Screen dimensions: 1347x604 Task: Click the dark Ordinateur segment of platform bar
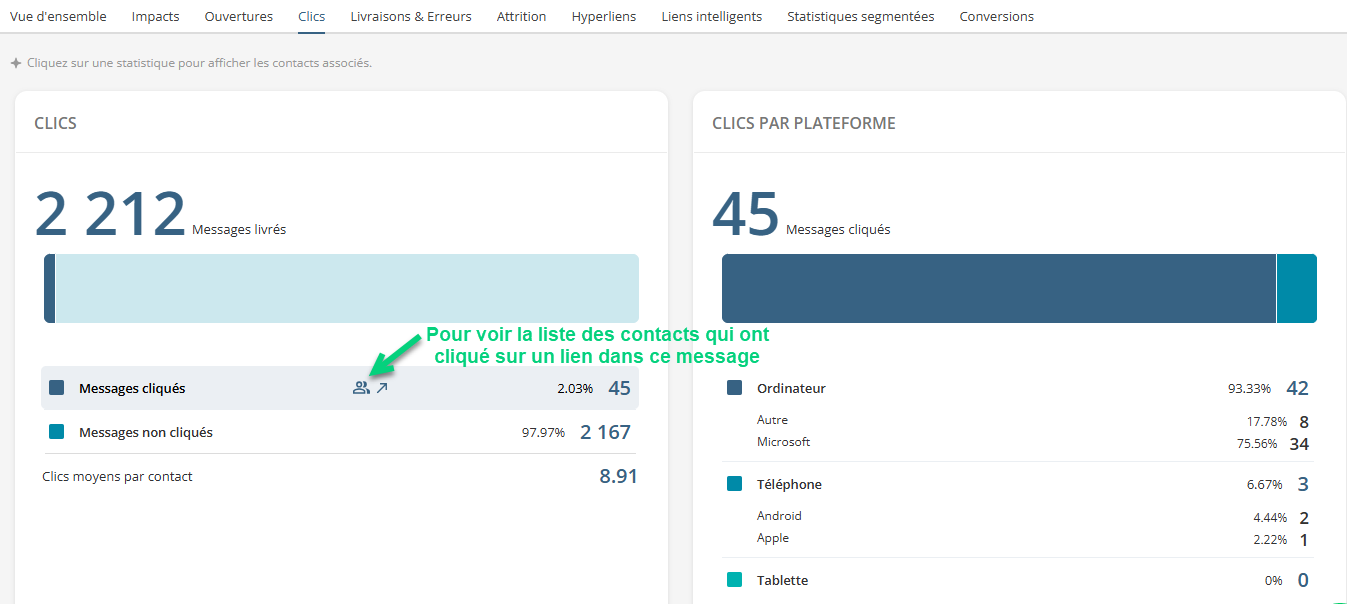click(x=999, y=288)
